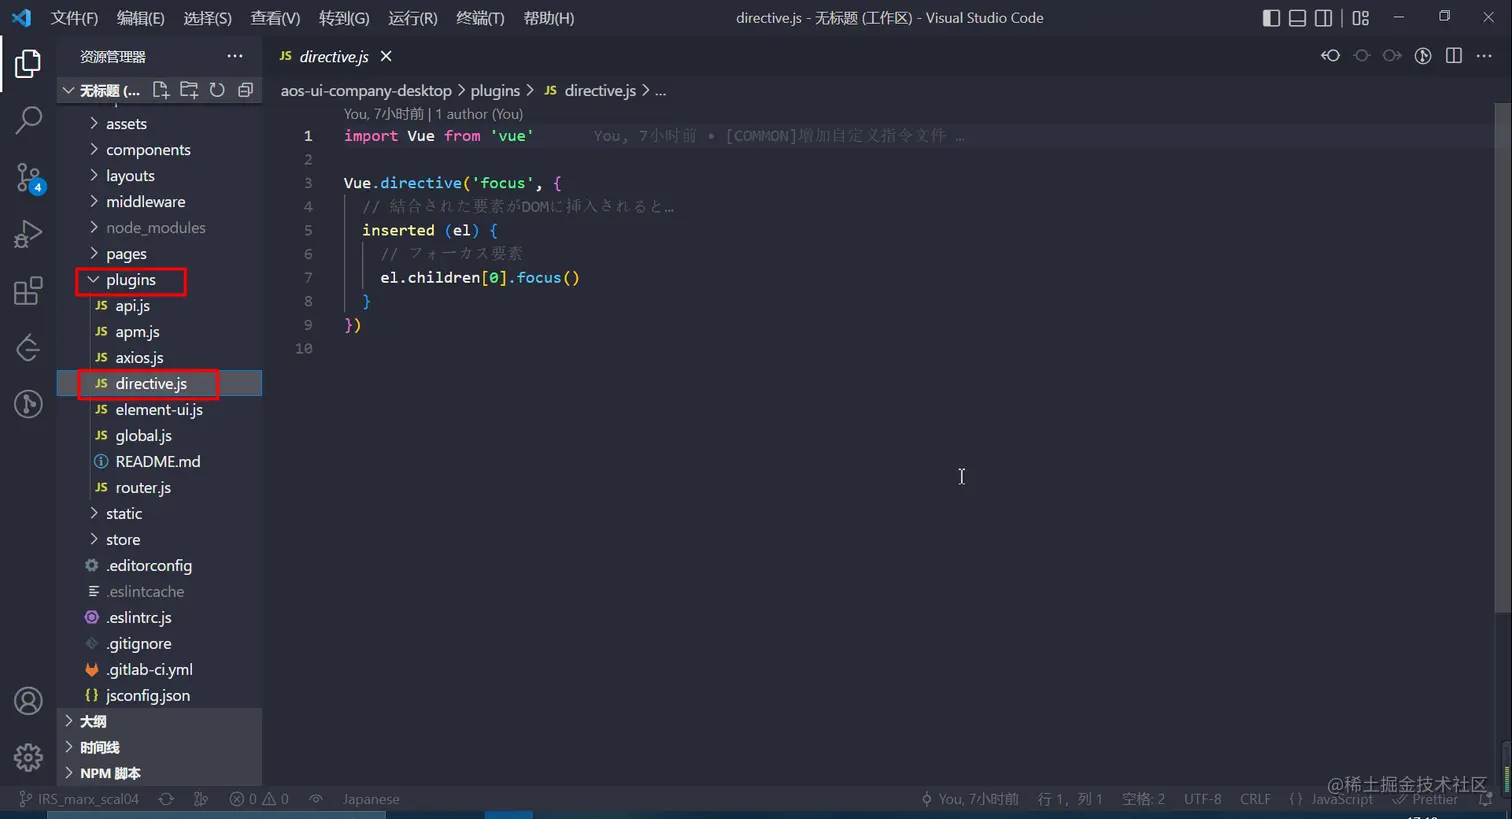Viewport: 1512px width, 819px height.
Task: Open the Manage gear icon
Action: click(x=28, y=757)
